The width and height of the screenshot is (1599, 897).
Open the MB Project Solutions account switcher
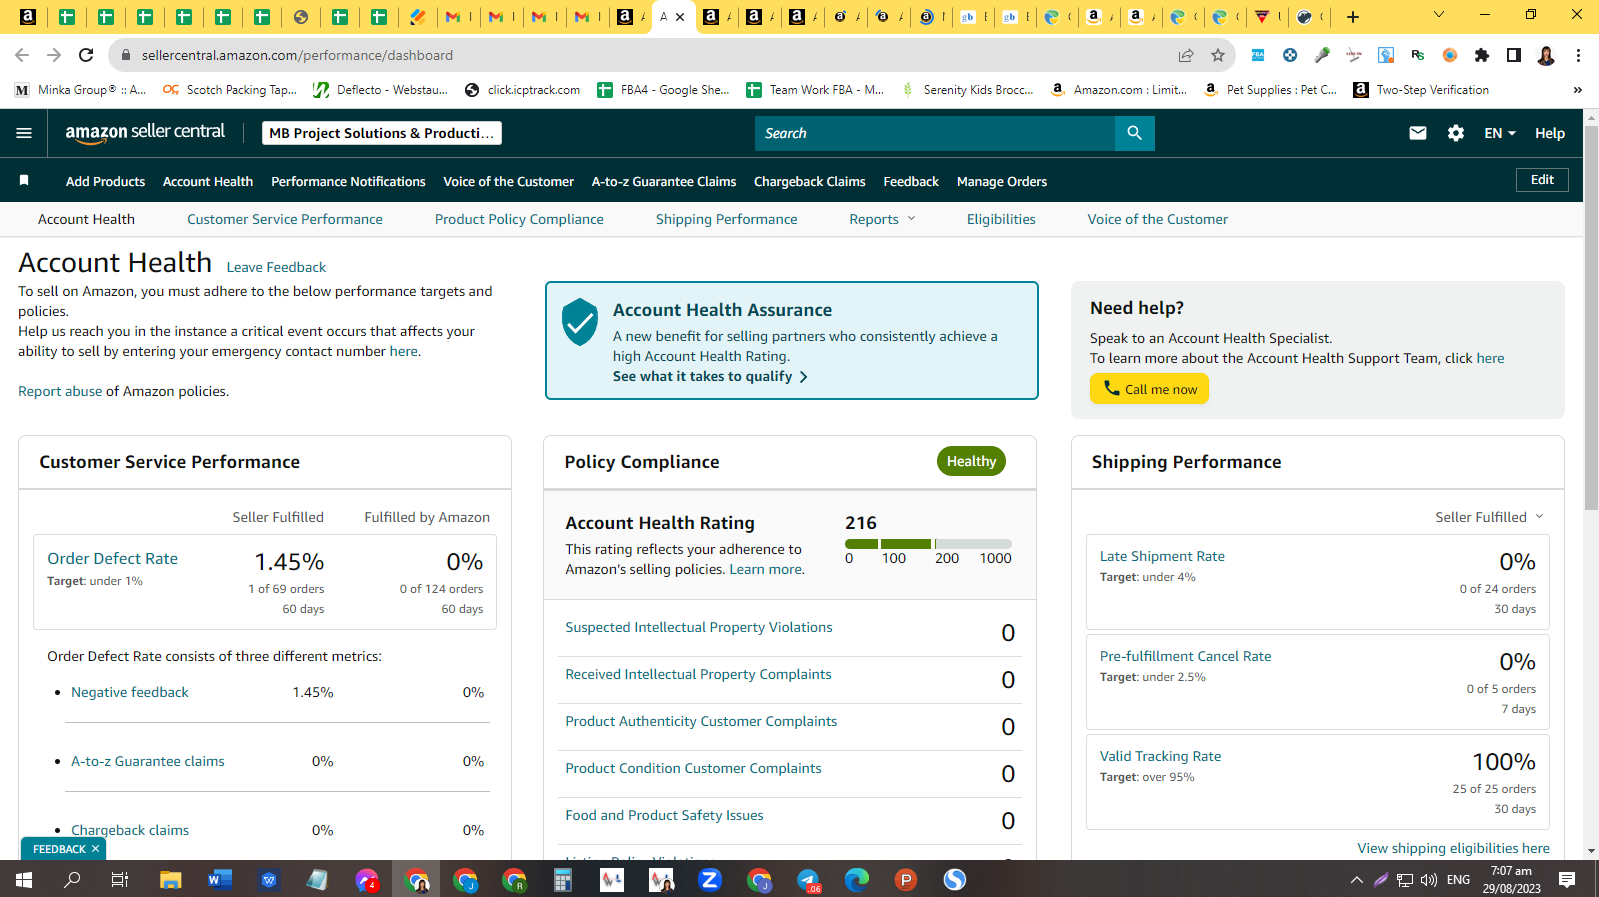tap(382, 133)
